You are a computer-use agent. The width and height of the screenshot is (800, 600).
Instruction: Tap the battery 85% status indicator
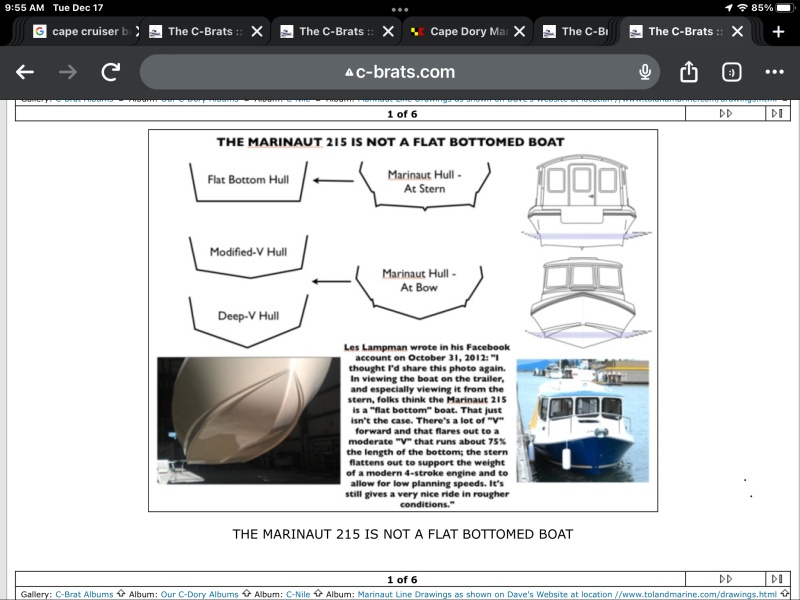click(x=772, y=8)
